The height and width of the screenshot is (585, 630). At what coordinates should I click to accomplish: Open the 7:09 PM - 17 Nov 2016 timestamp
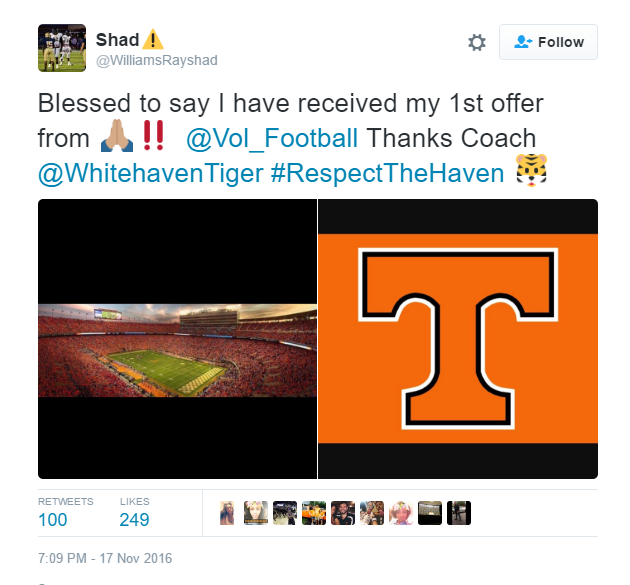click(x=105, y=558)
